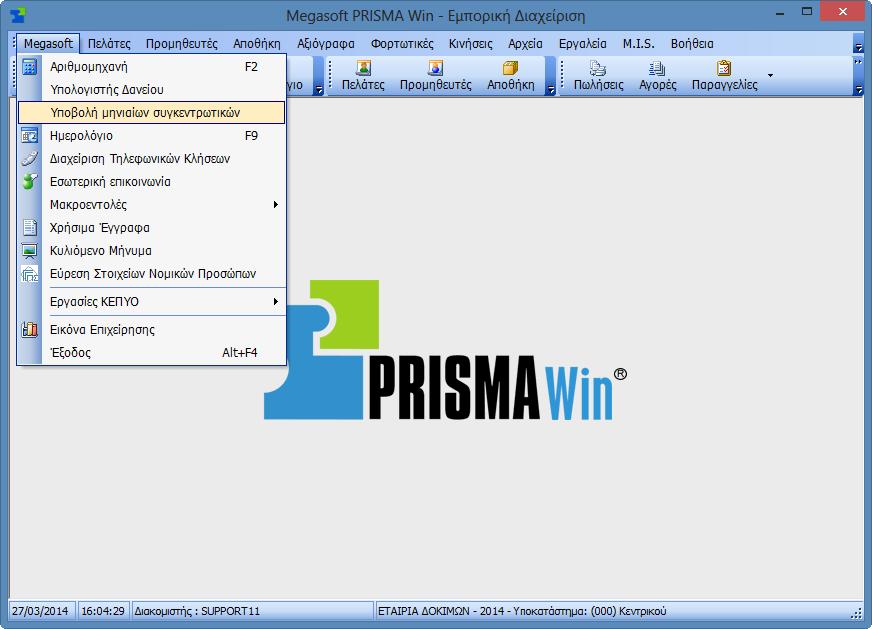Open toolbar options arrow after Αποθήκη button
Image resolution: width=872 pixels, height=629 pixels.
(551, 90)
